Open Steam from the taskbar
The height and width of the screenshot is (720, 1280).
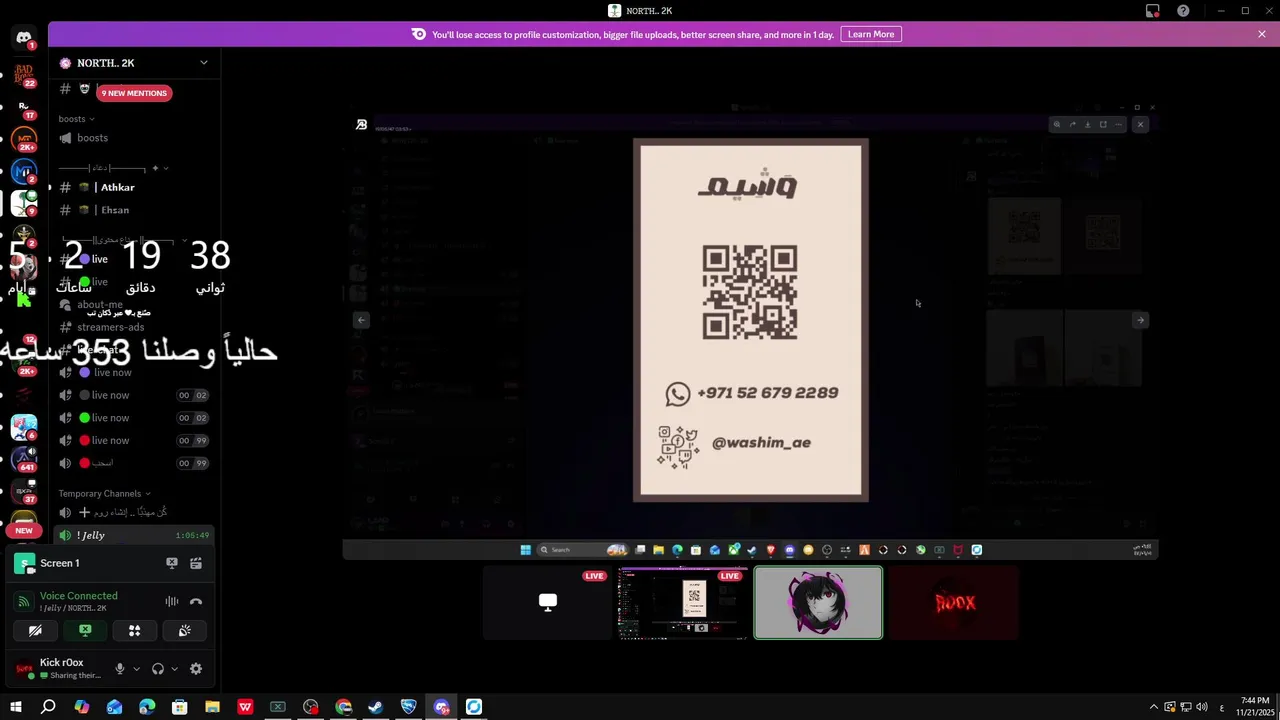[x=376, y=707]
